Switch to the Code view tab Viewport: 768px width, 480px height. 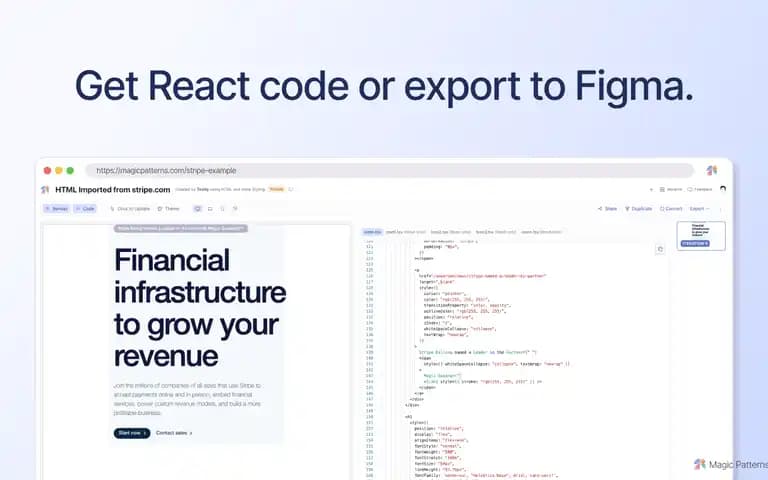pyautogui.click(x=85, y=209)
